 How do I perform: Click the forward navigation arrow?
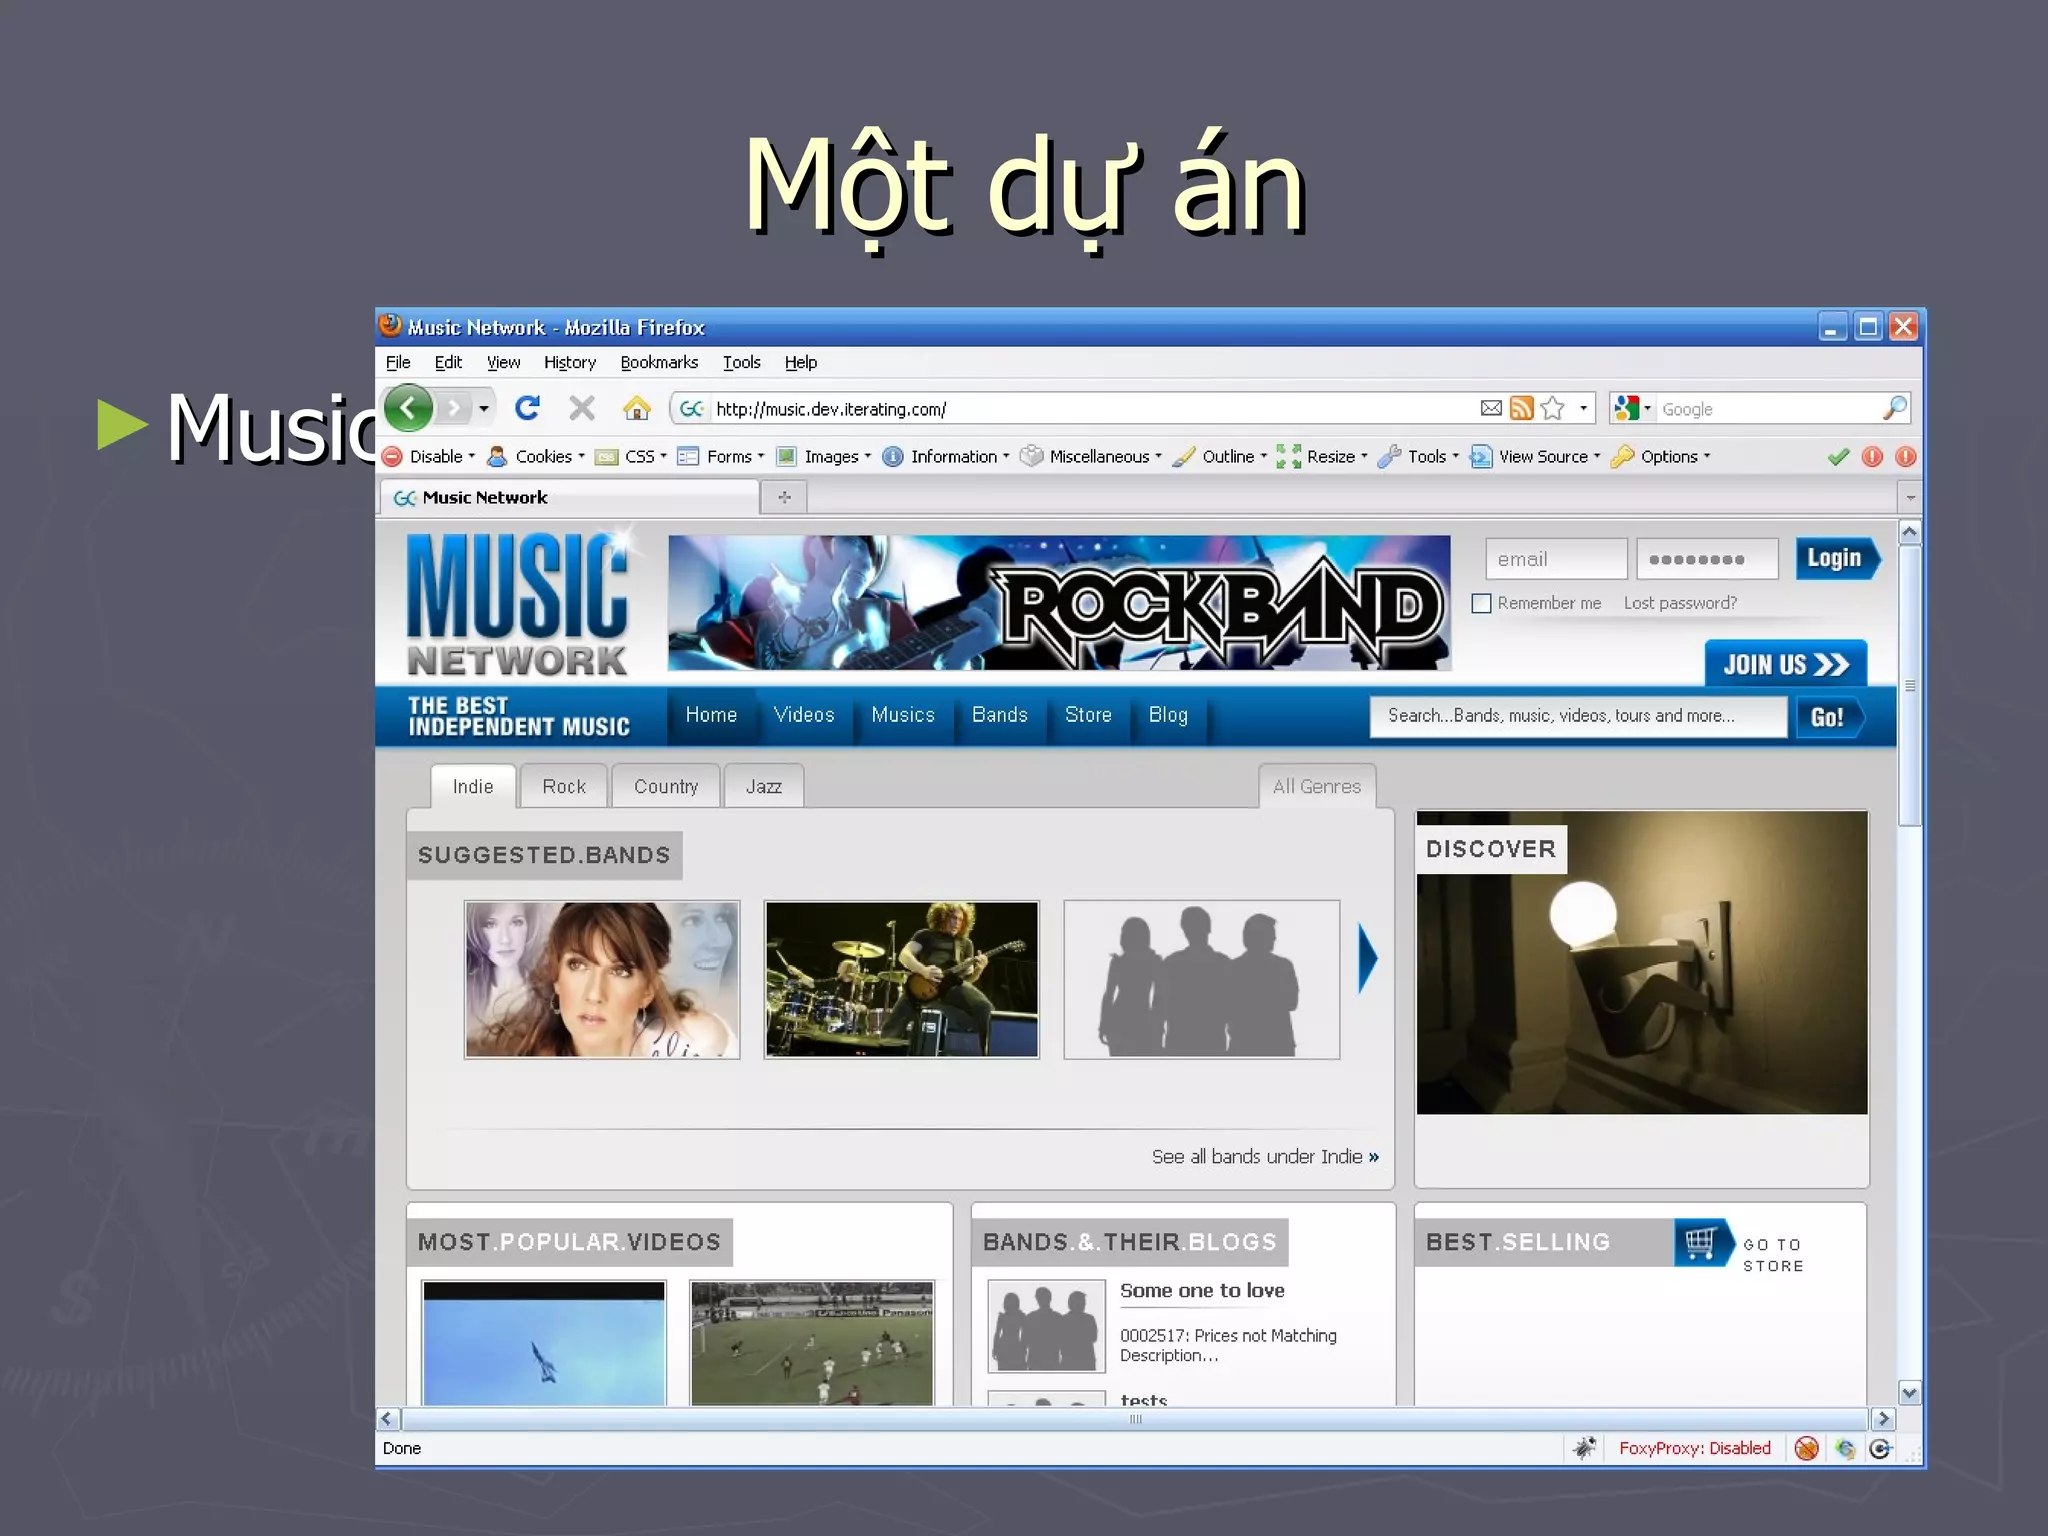pos(454,408)
